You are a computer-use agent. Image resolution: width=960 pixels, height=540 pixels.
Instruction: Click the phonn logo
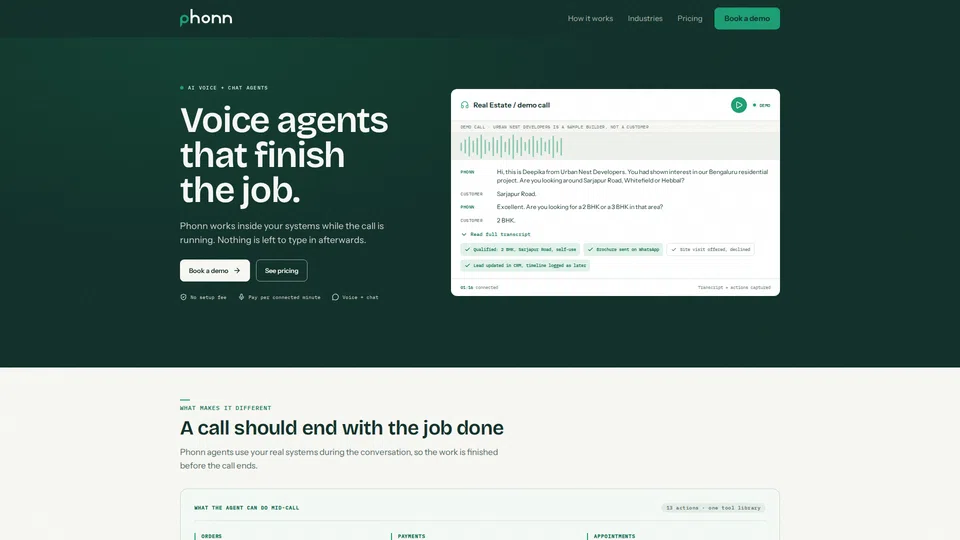click(206, 18)
